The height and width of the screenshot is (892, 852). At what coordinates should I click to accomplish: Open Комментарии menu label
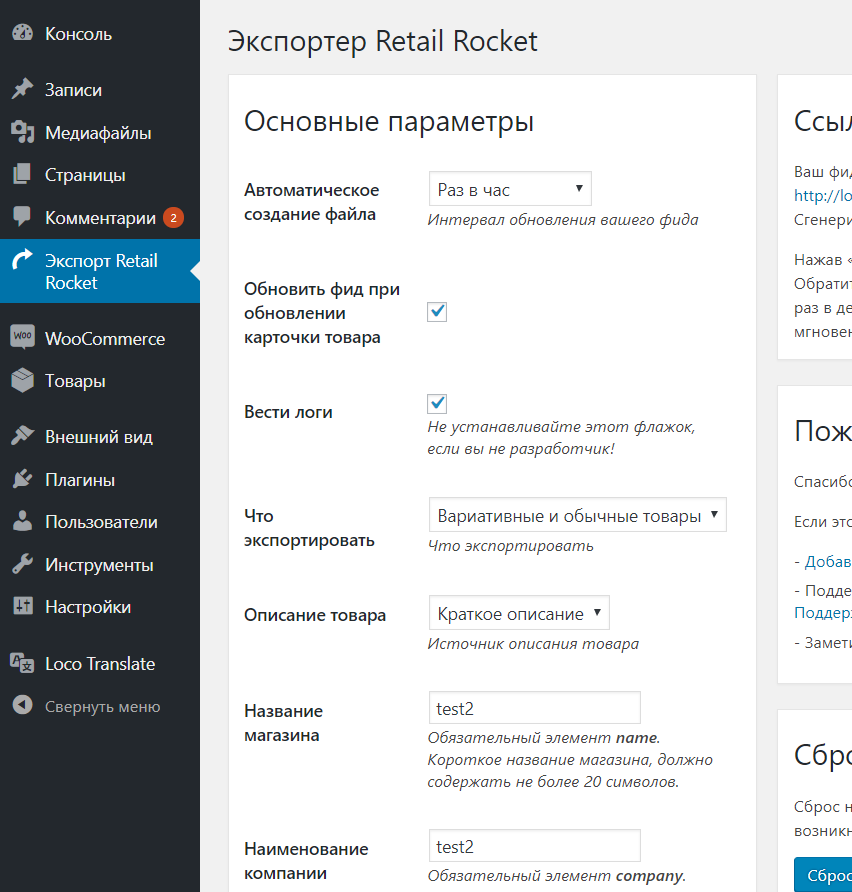[x=101, y=218]
